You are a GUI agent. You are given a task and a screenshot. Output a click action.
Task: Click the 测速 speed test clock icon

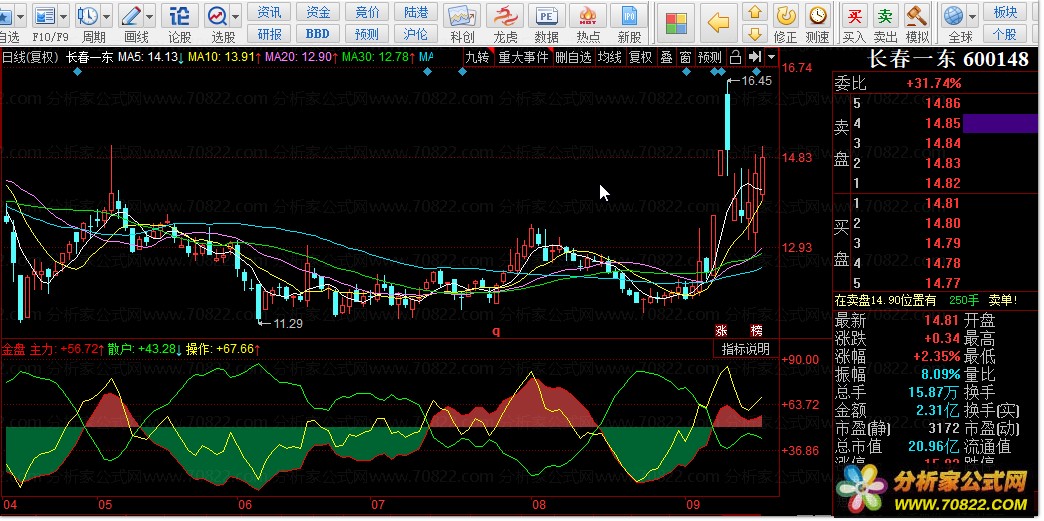point(818,15)
